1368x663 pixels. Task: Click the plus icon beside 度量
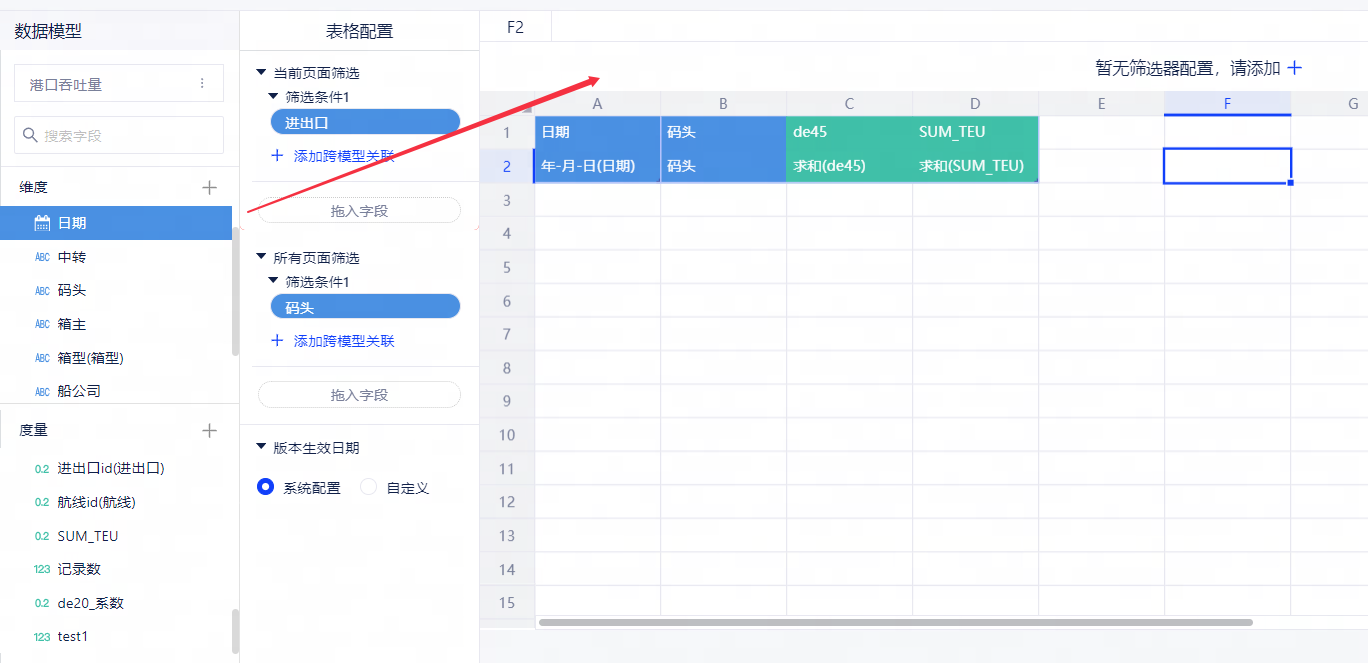point(209,430)
